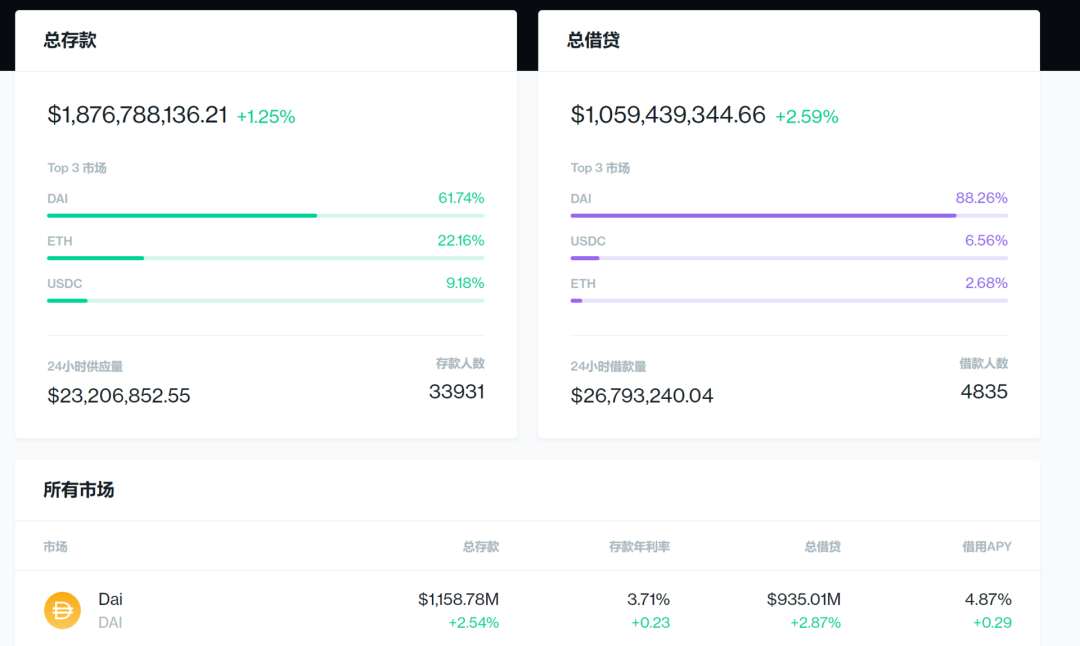
Task: Click the Dai coin icon in the market list
Action: (x=62, y=610)
